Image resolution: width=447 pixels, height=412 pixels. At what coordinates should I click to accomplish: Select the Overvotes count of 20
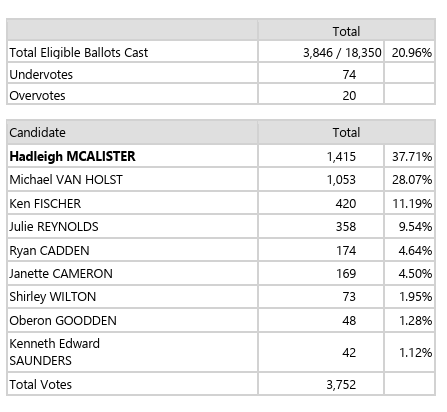pos(349,96)
